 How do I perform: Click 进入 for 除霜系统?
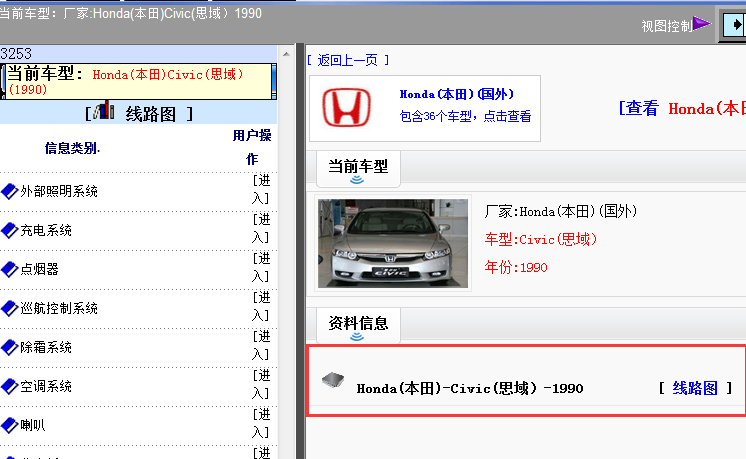(x=261, y=345)
